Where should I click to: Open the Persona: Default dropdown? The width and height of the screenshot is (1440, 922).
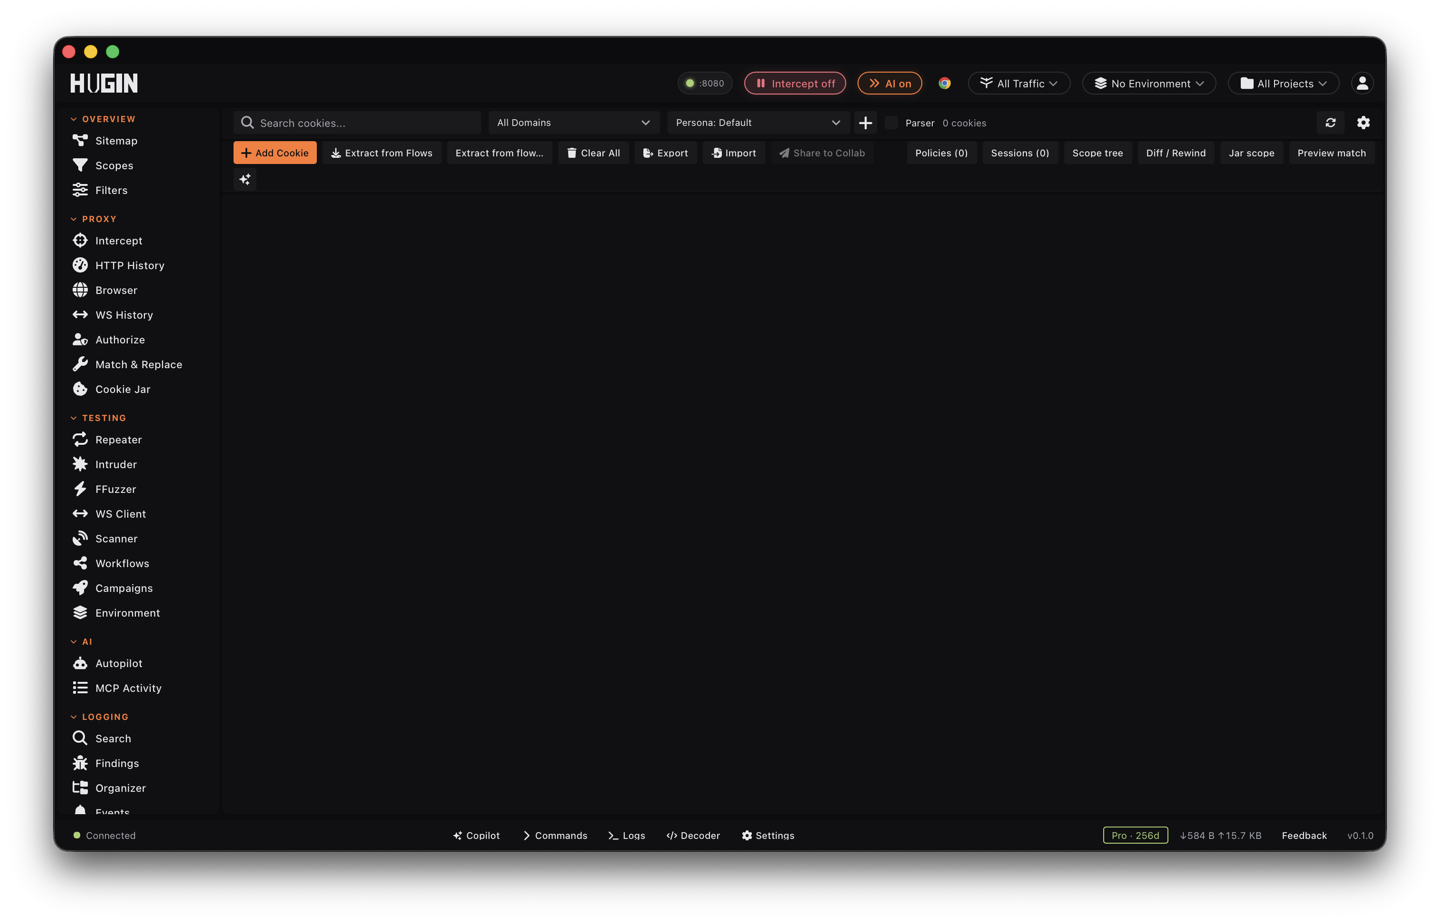(757, 123)
